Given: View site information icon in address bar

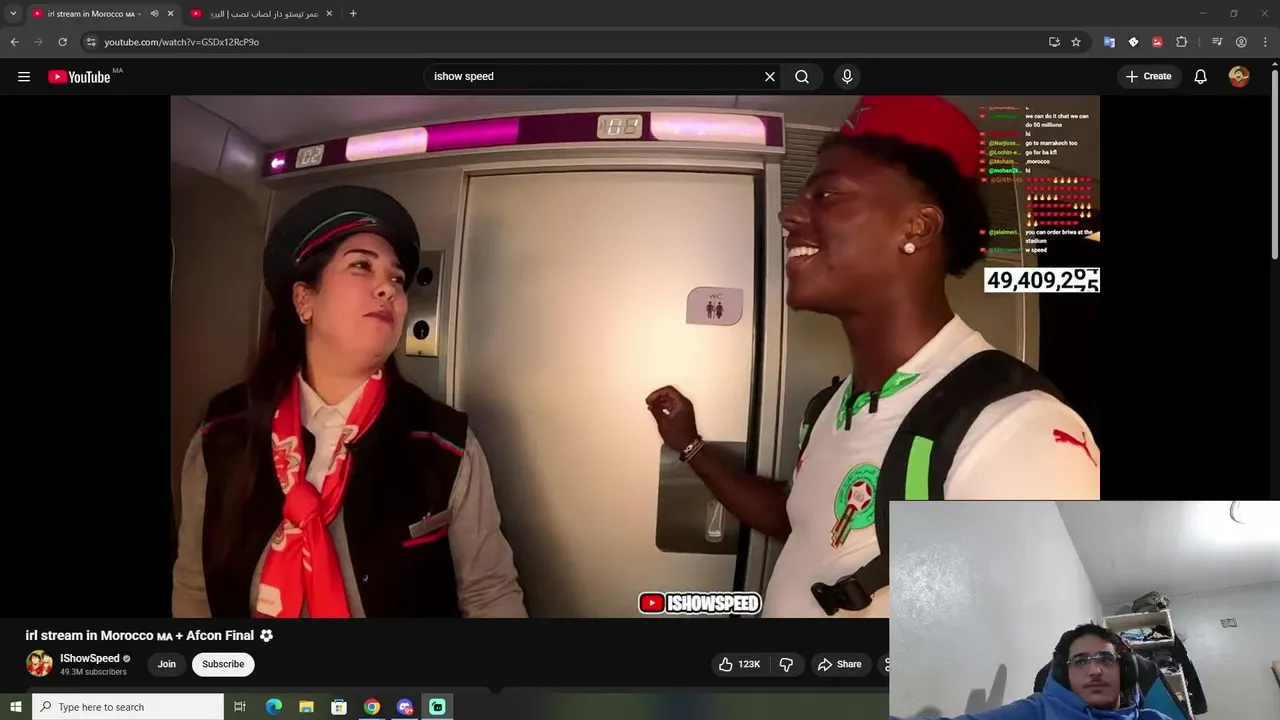Looking at the screenshot, I should [x=91, y=42].
